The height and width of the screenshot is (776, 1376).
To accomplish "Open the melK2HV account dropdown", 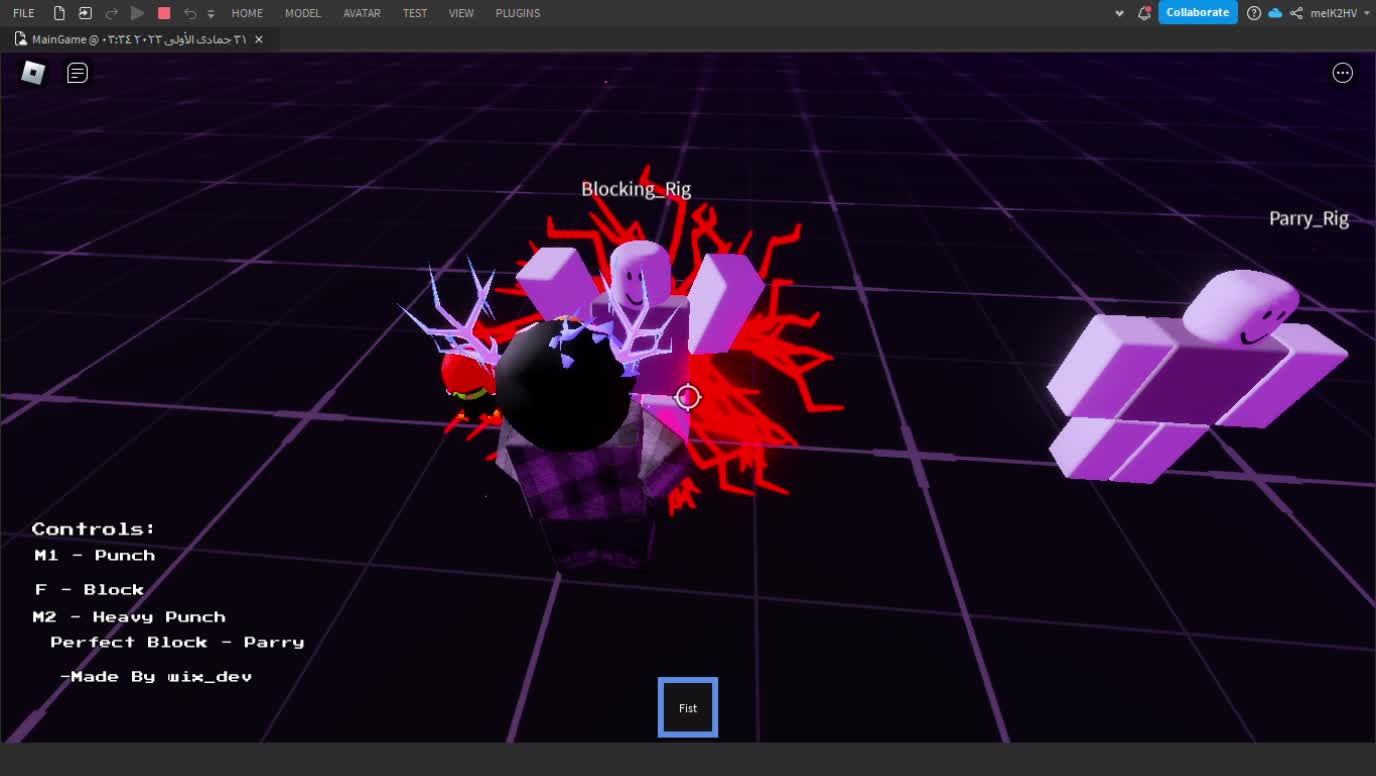I will [x=1340, y=13].
